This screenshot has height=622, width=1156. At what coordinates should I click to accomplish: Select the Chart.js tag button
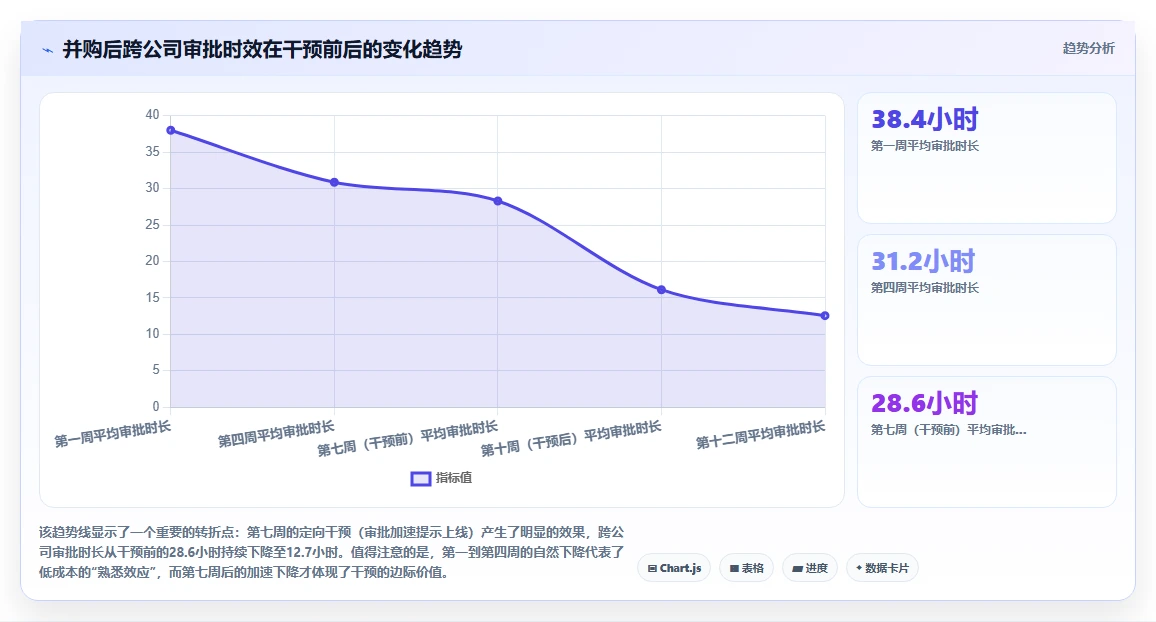(x=674, y=568)
